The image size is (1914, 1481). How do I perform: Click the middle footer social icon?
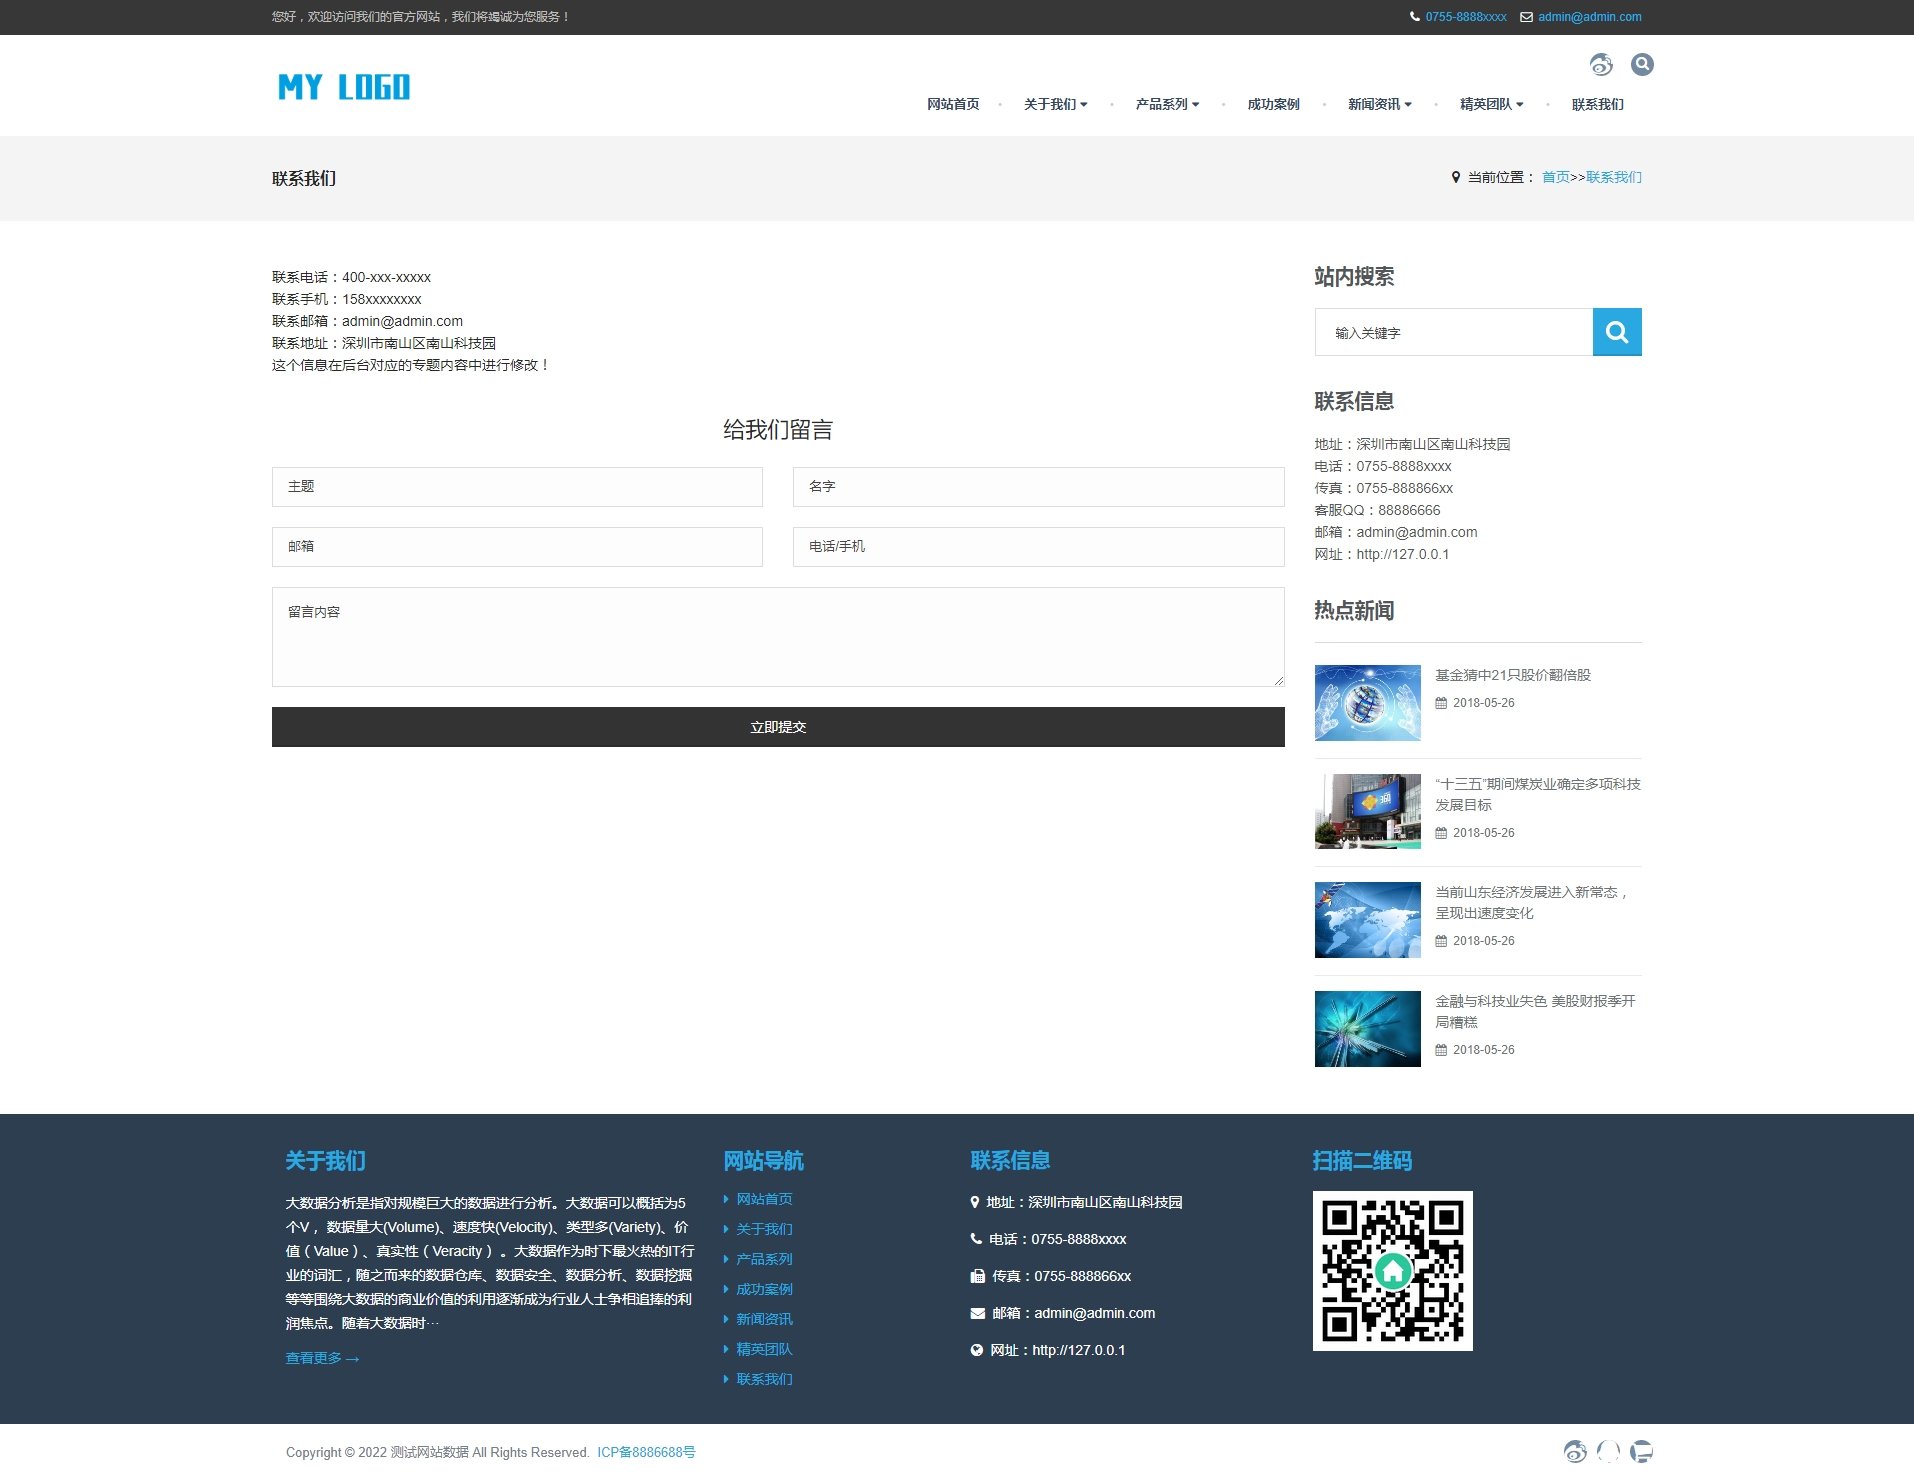coord(1608,1452)
